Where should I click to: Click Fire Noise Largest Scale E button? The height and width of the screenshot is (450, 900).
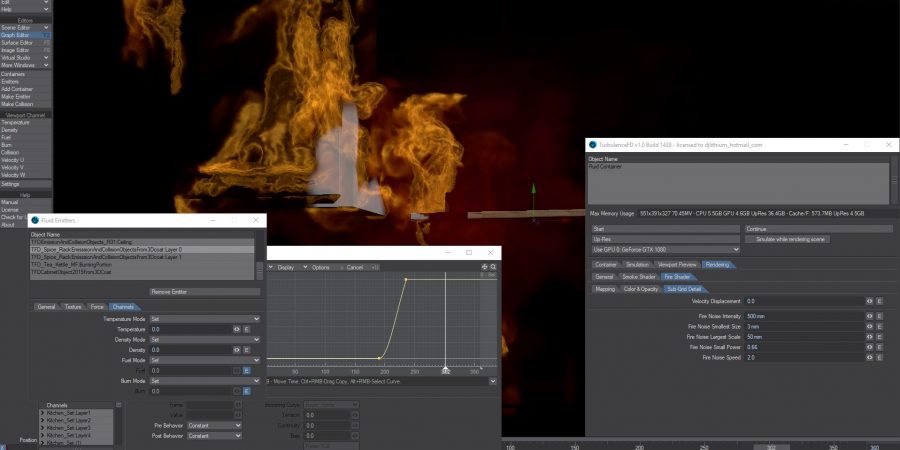tap(880, 337)
